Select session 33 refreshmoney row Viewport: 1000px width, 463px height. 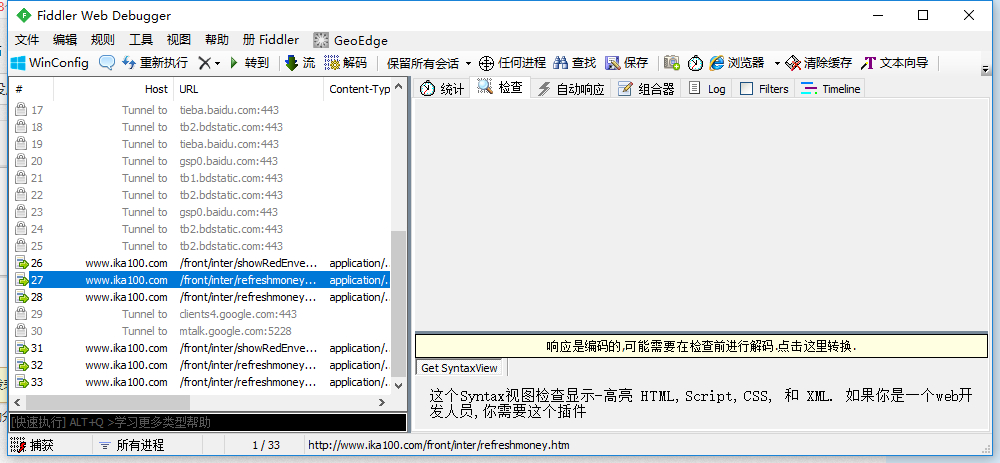pos(200,382)
